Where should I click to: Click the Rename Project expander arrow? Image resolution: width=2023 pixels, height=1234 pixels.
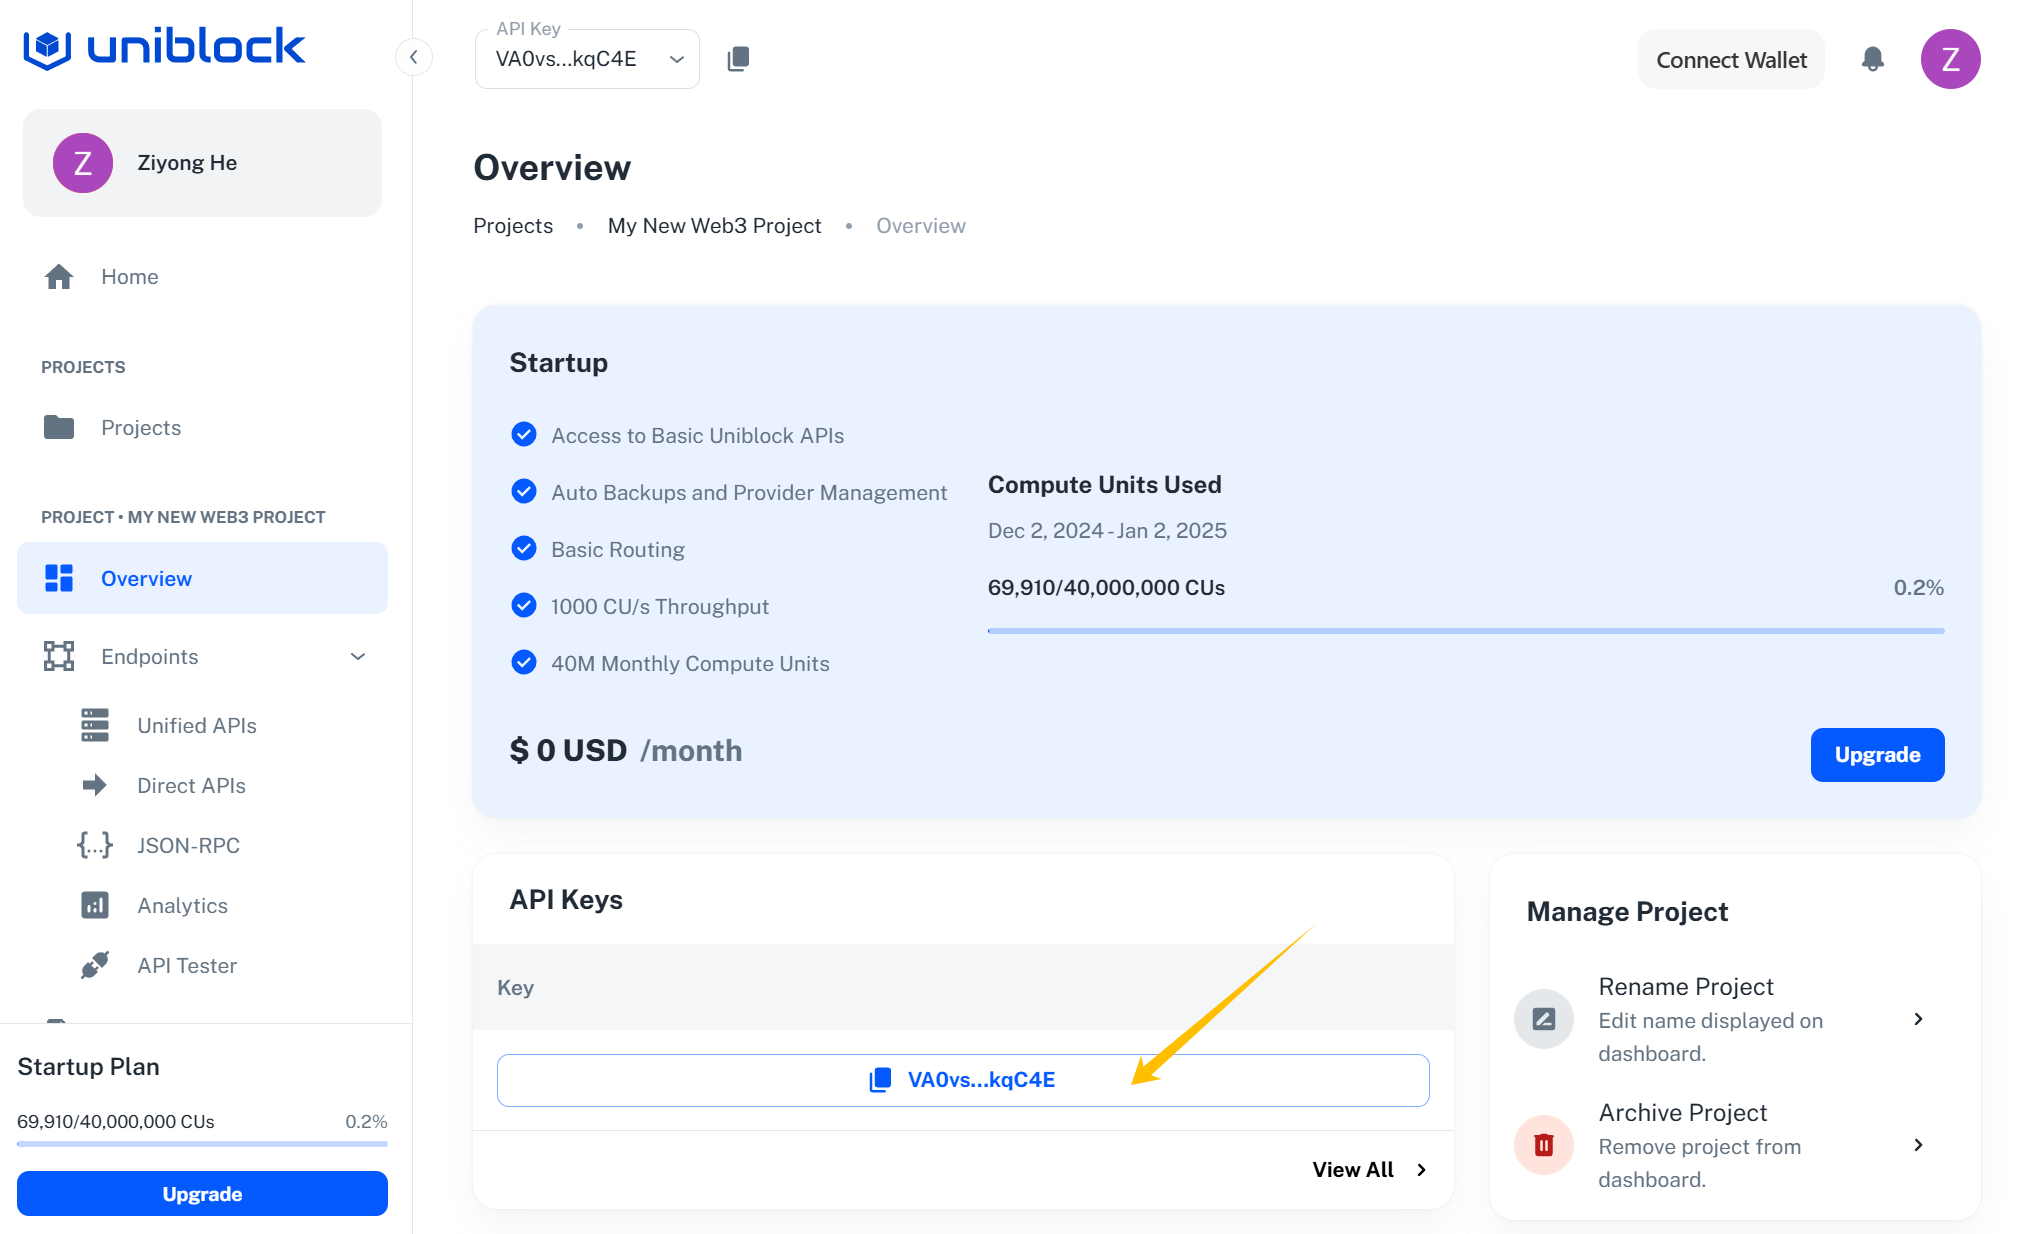coord(1920,1020)
